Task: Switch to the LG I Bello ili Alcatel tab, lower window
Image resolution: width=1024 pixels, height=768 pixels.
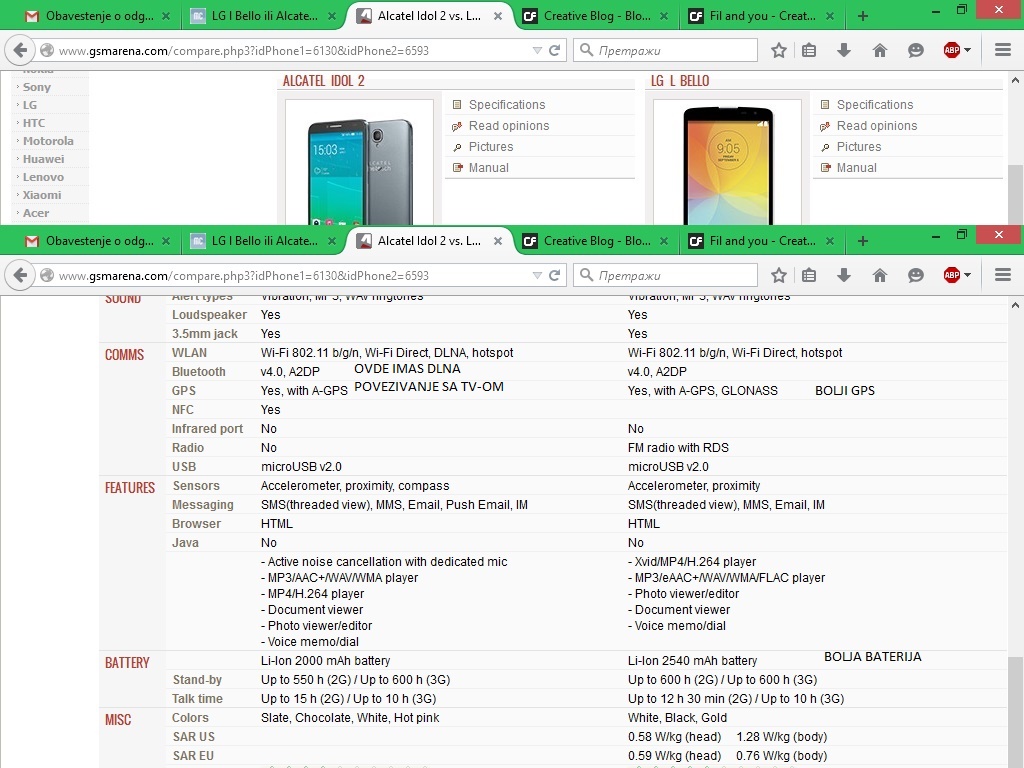Action: click(x=261, y=241)
